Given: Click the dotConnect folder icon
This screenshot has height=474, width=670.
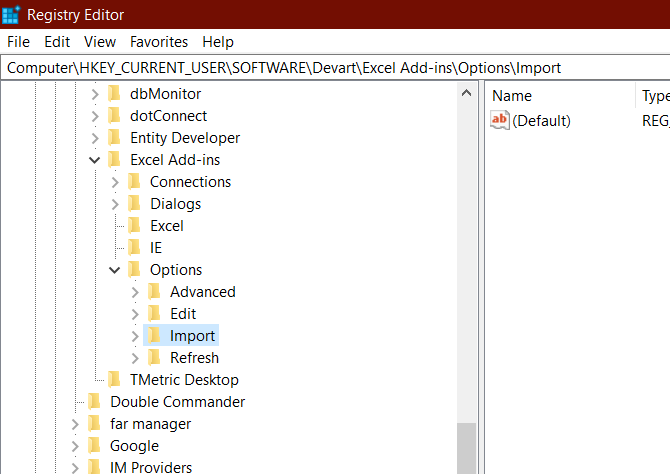Looking at the screenshot, I should (114, 115).
